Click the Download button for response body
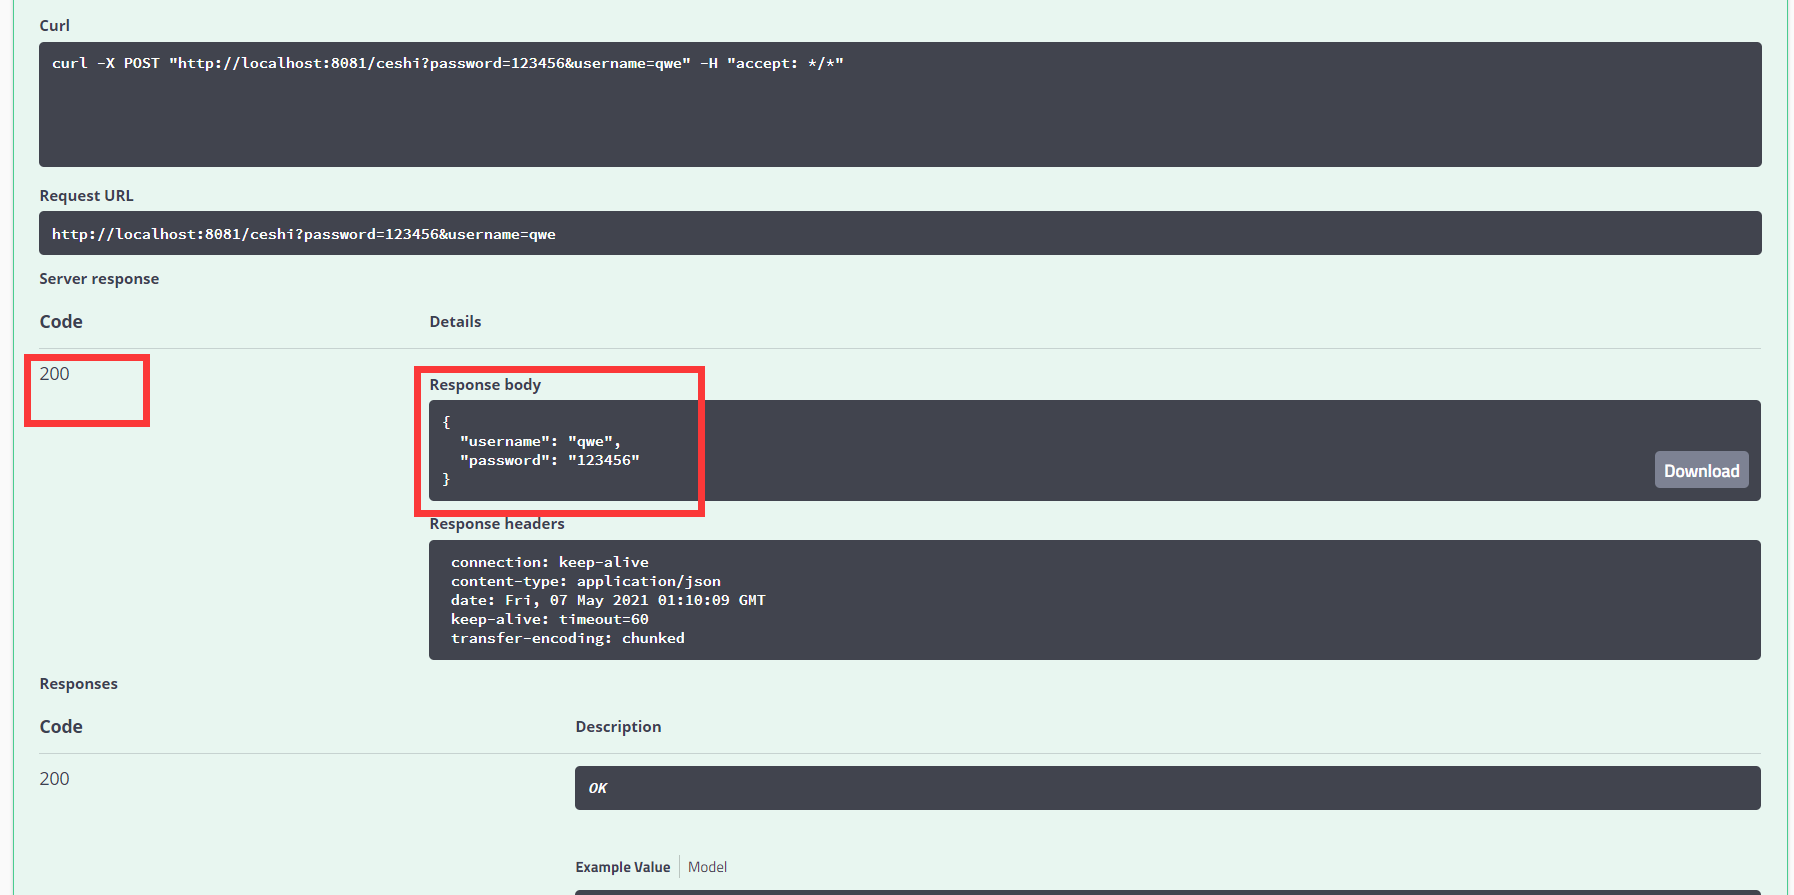The height and width of the screenshot is (895, 1794). 1700,470
